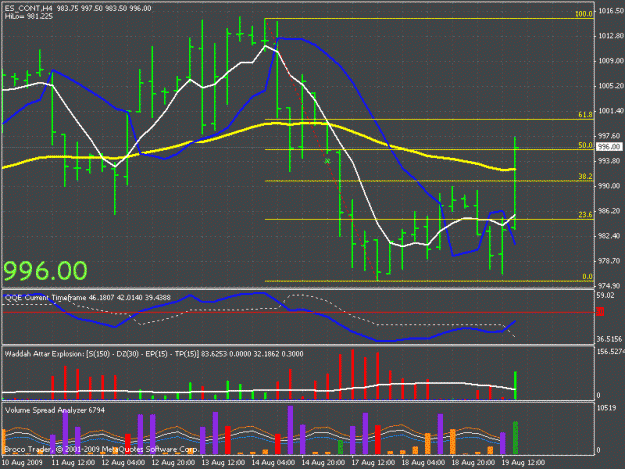Viewport: 625px width, 469px height.
Task: Click the HiLo= 981.225 label
Action: pyautogui.click(x=29, y=16)
